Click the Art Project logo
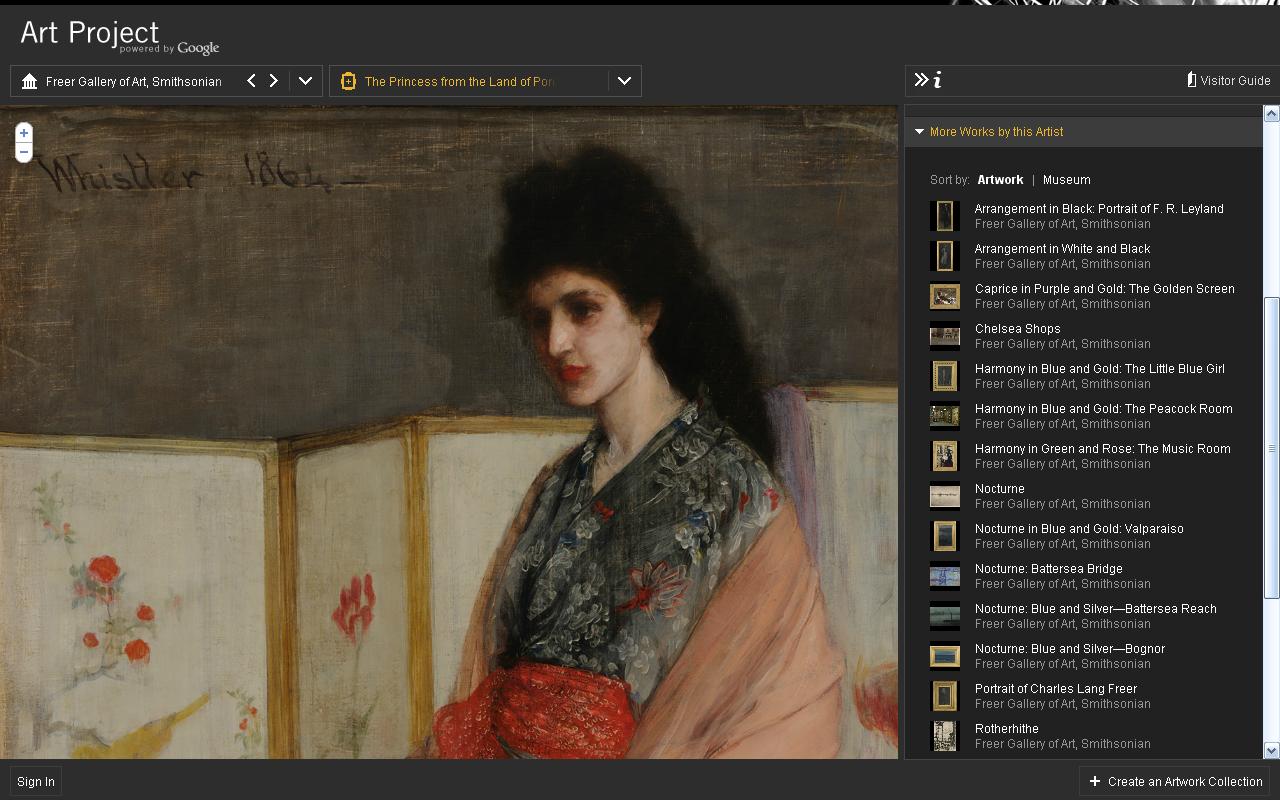Image resolution: width=1280 pixels, height=800 pixels. 120,36
